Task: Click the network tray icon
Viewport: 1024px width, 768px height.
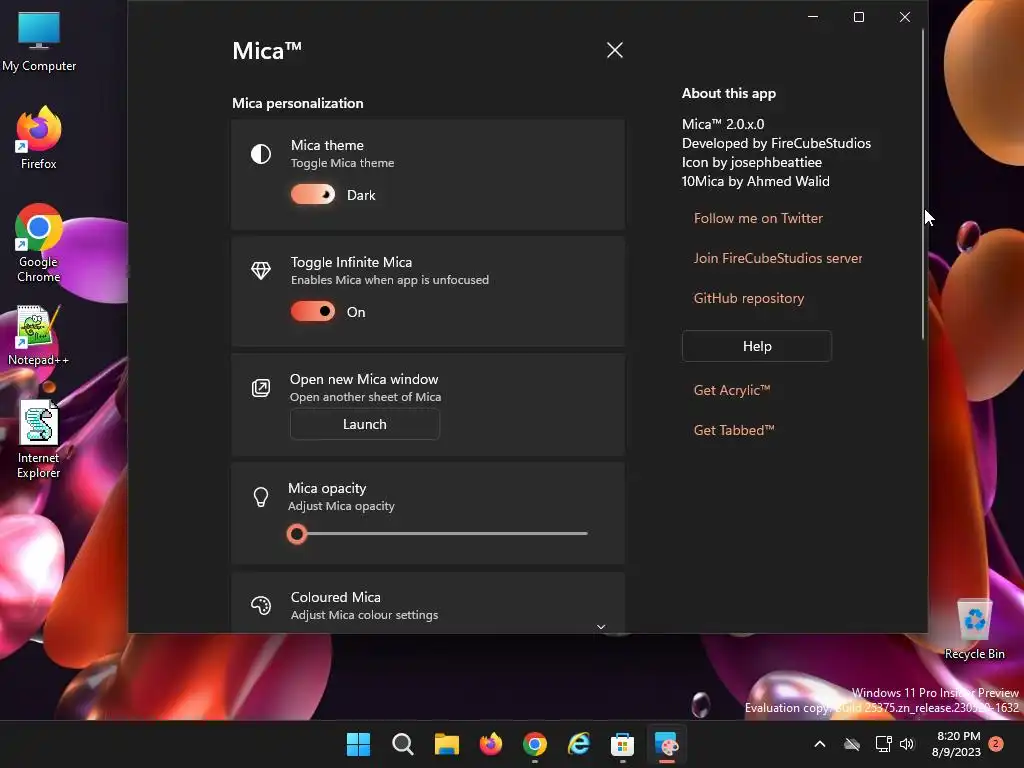Action: point(883,744)
